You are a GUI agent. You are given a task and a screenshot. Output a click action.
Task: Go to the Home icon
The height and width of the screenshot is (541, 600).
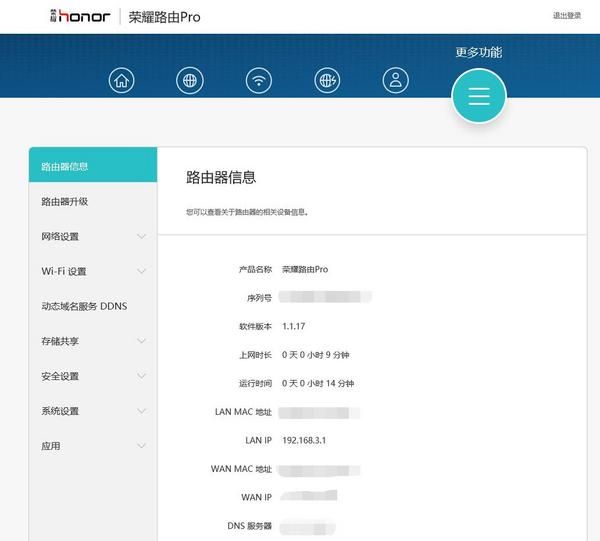tap(121, 80)
